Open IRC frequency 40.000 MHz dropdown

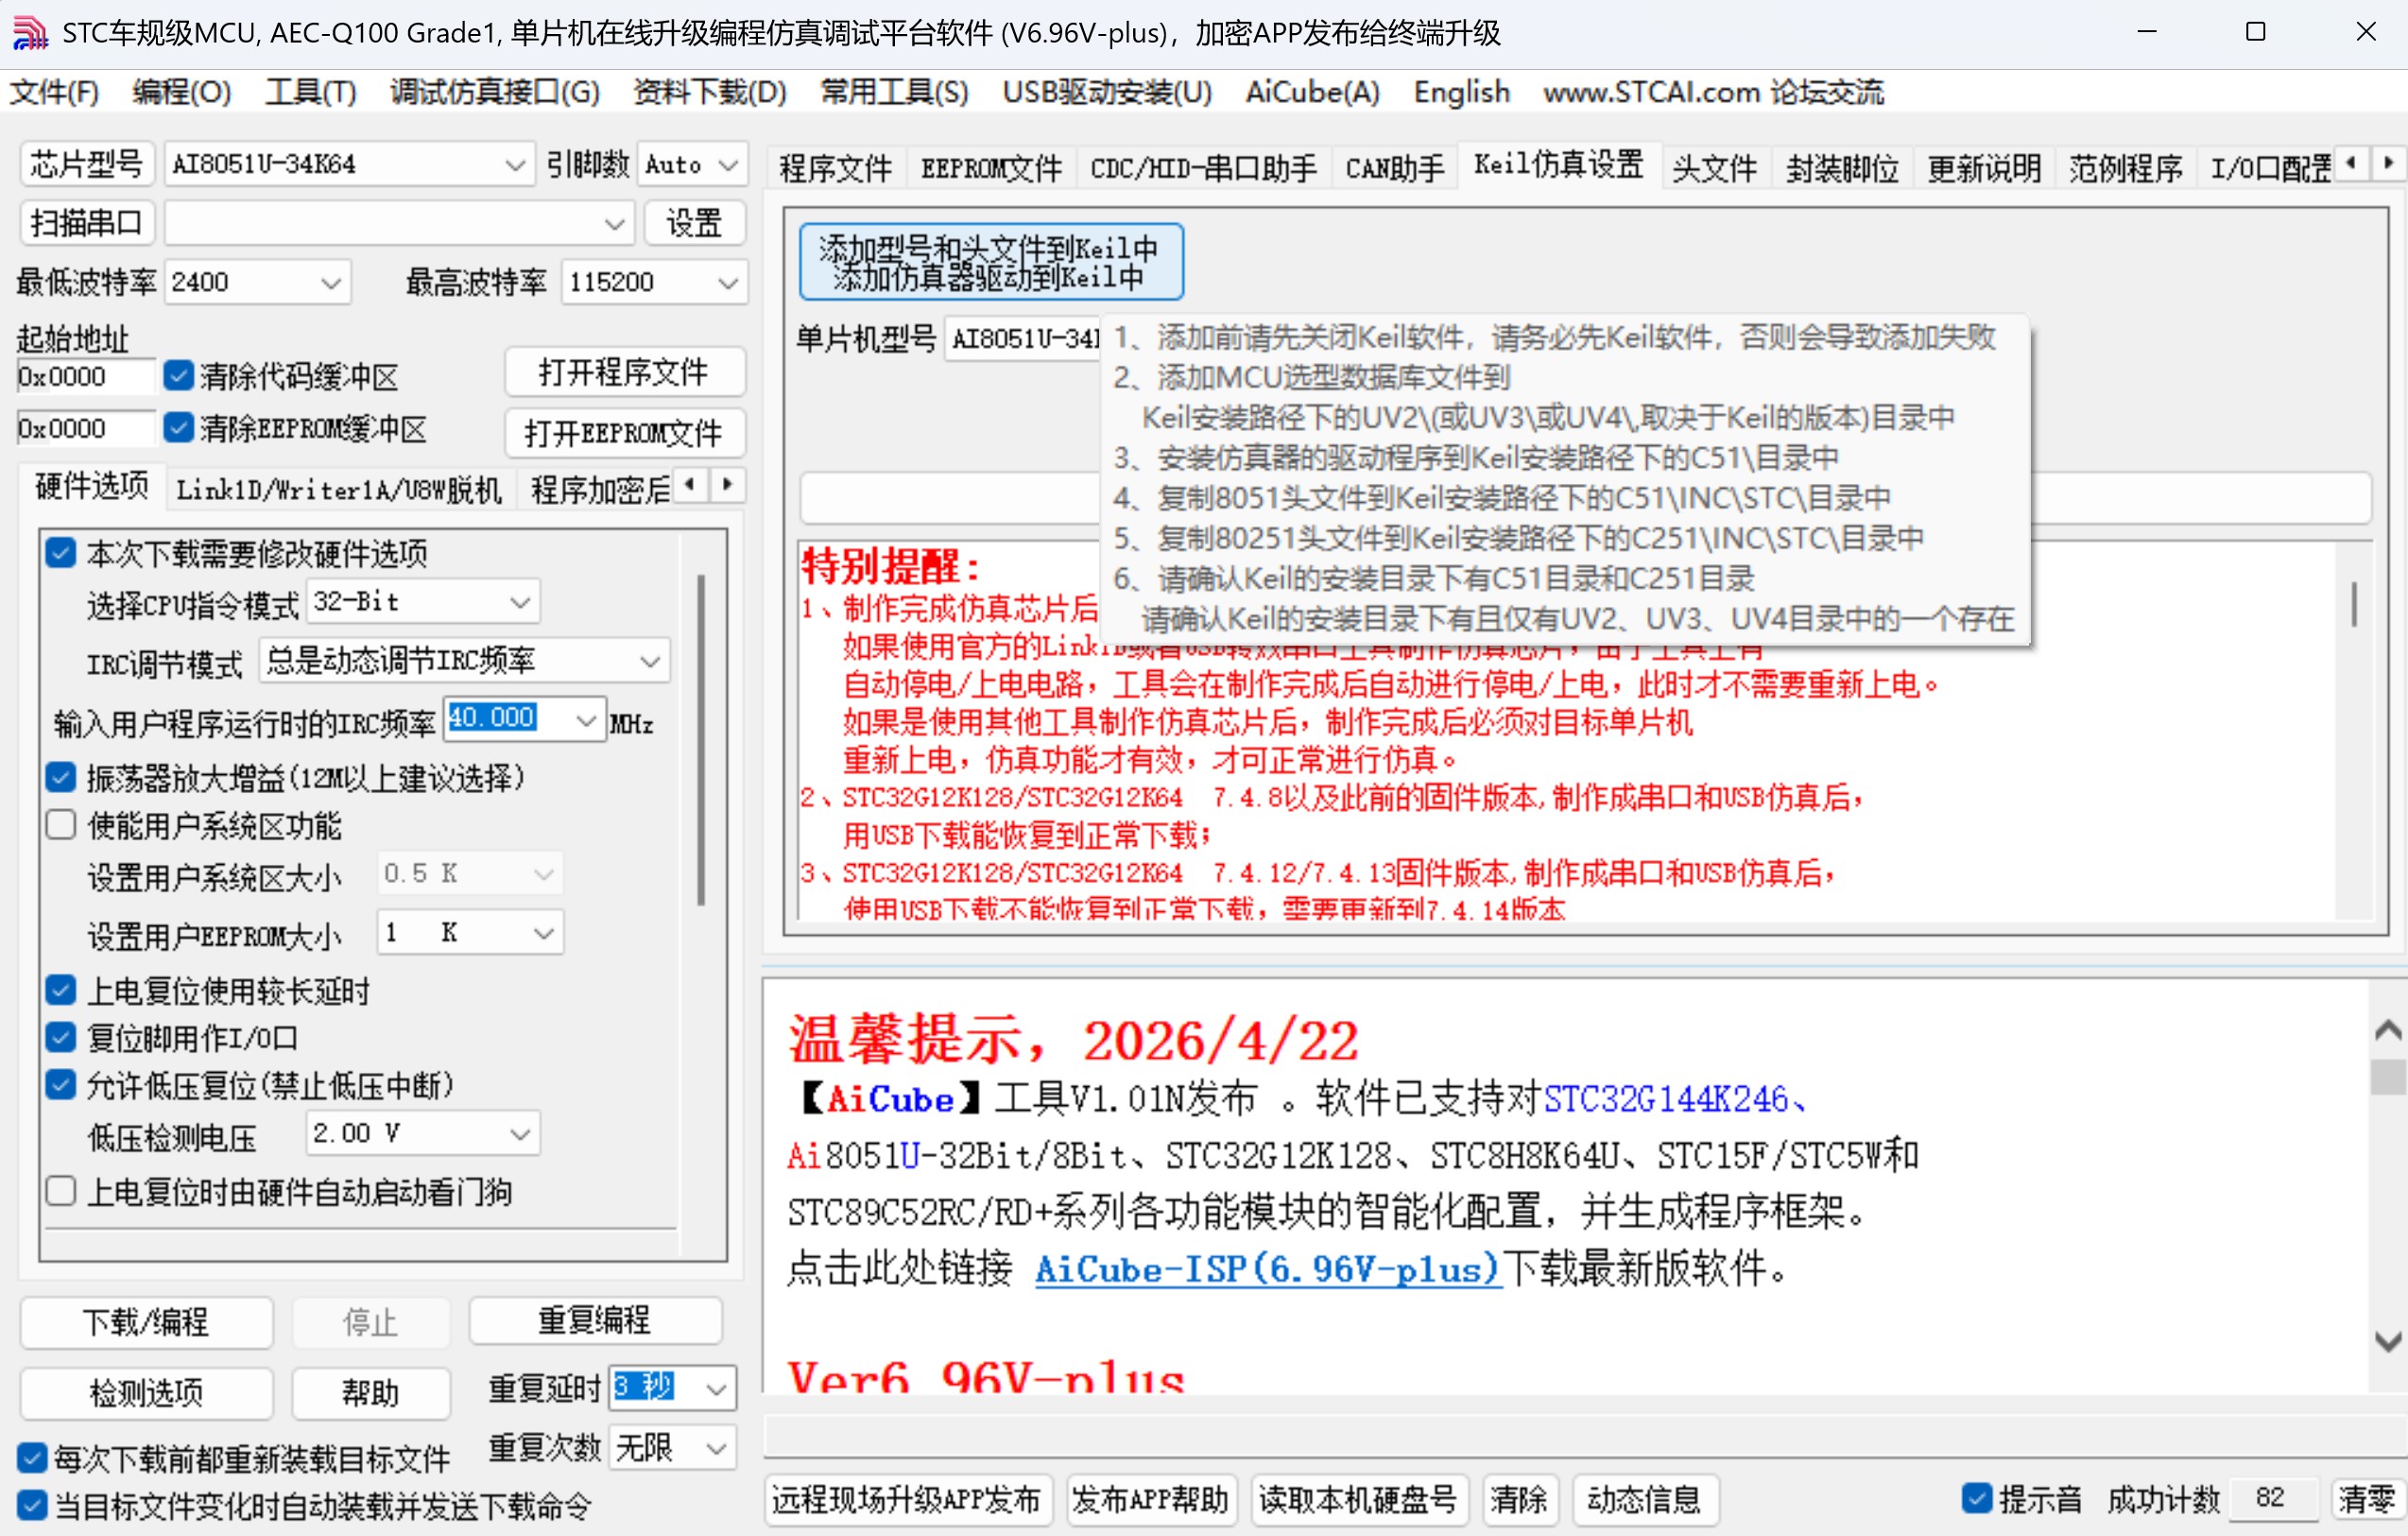[524, 719]
